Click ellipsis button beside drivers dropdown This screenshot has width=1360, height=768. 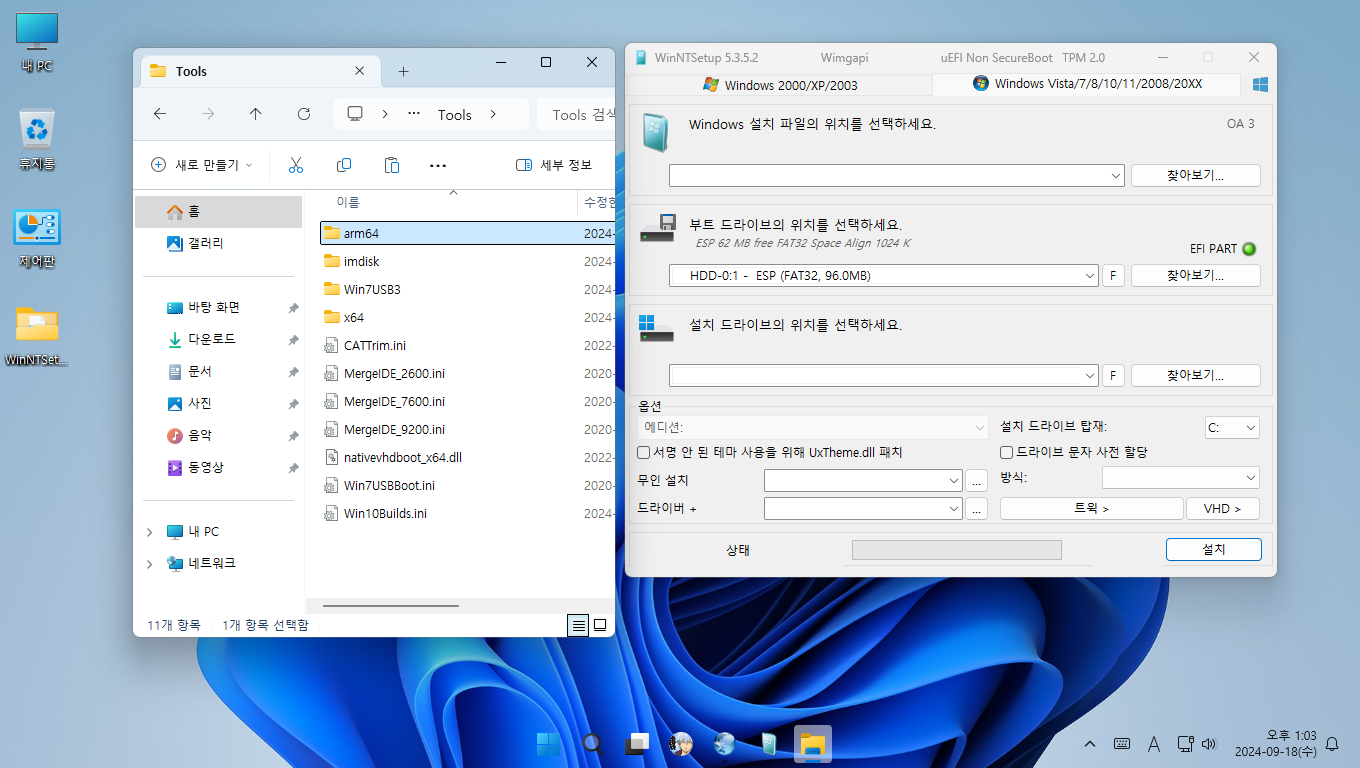click(977, 508)
